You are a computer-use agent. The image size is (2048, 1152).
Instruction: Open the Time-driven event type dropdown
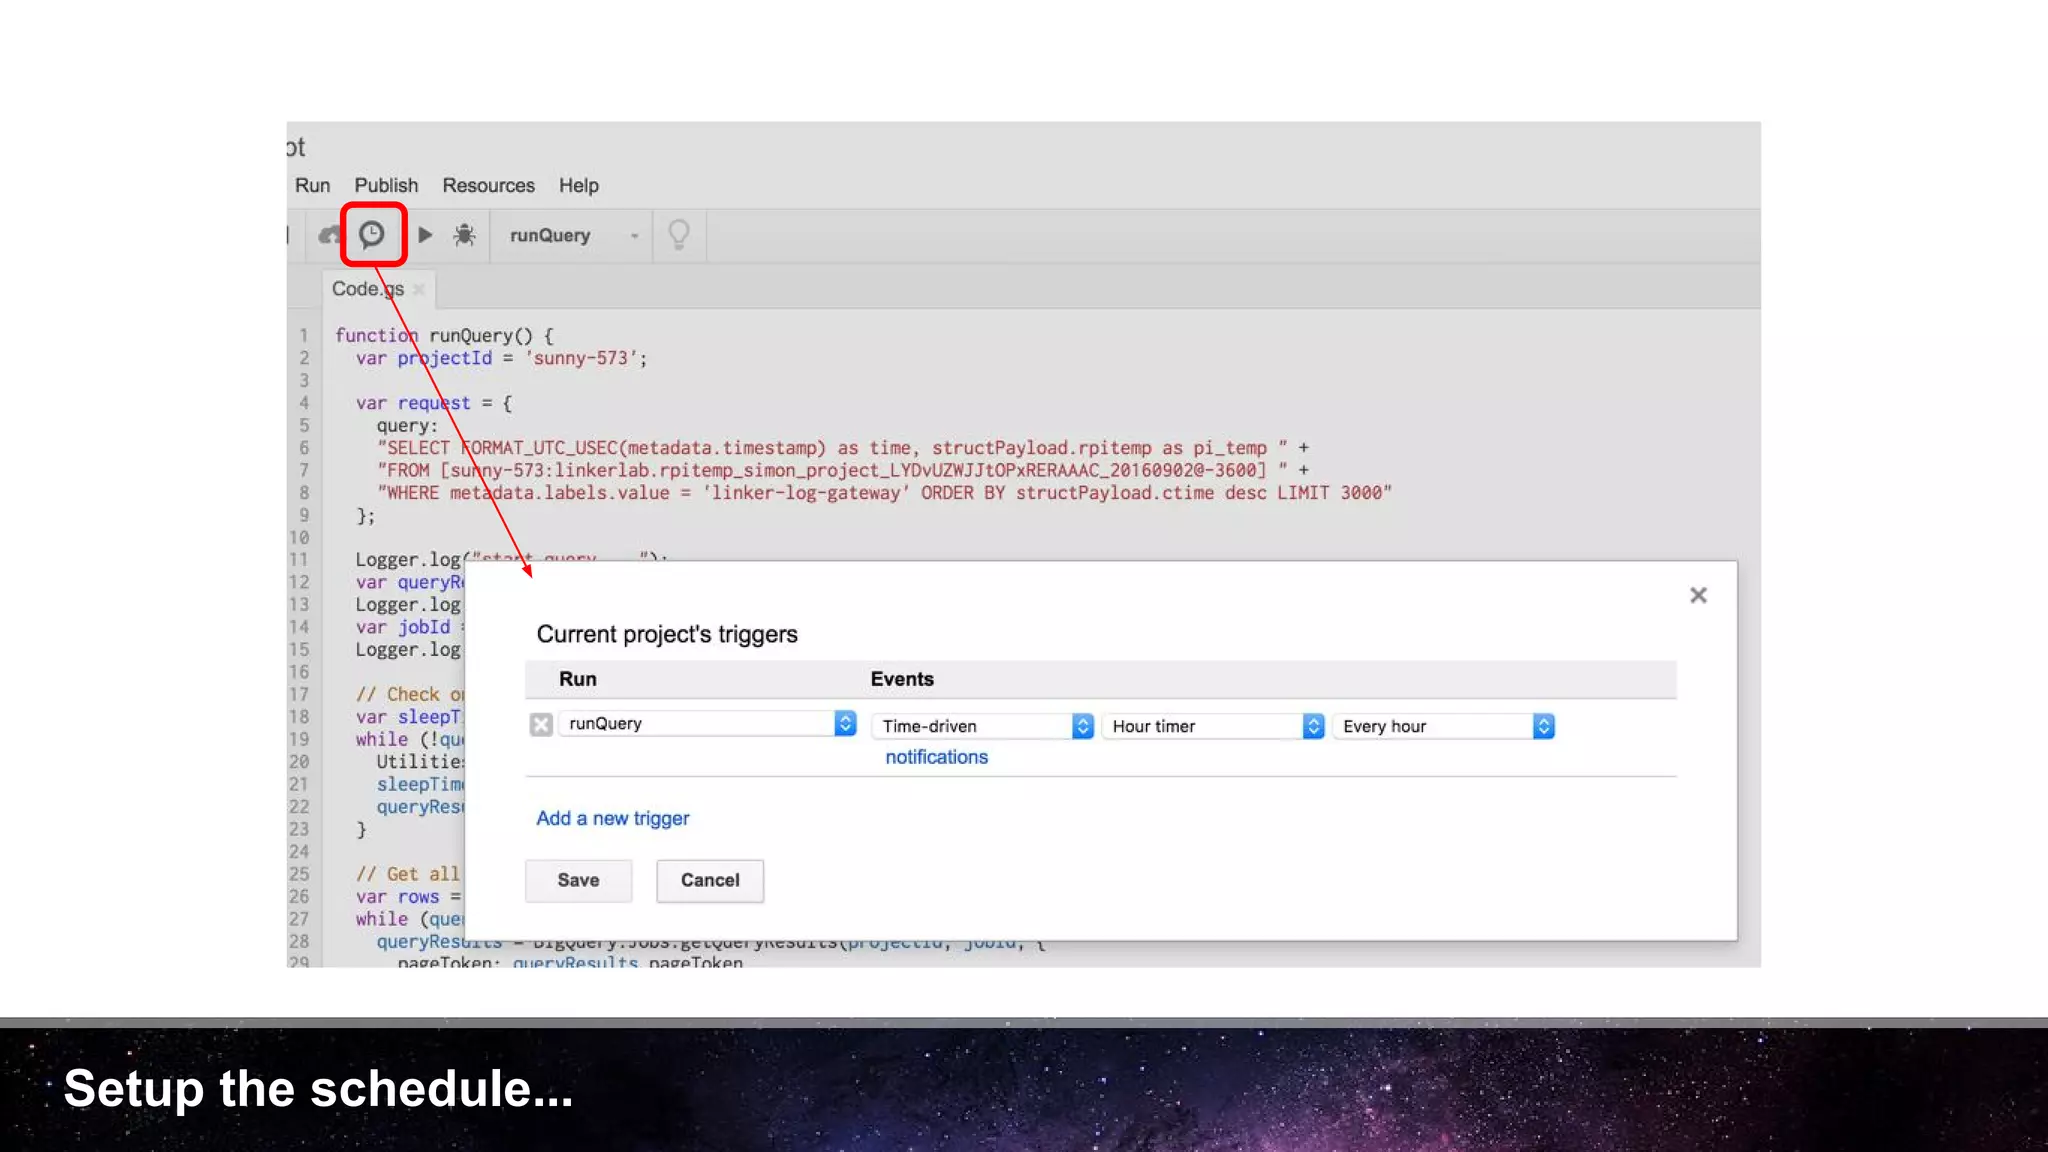[x=982, y=727]
